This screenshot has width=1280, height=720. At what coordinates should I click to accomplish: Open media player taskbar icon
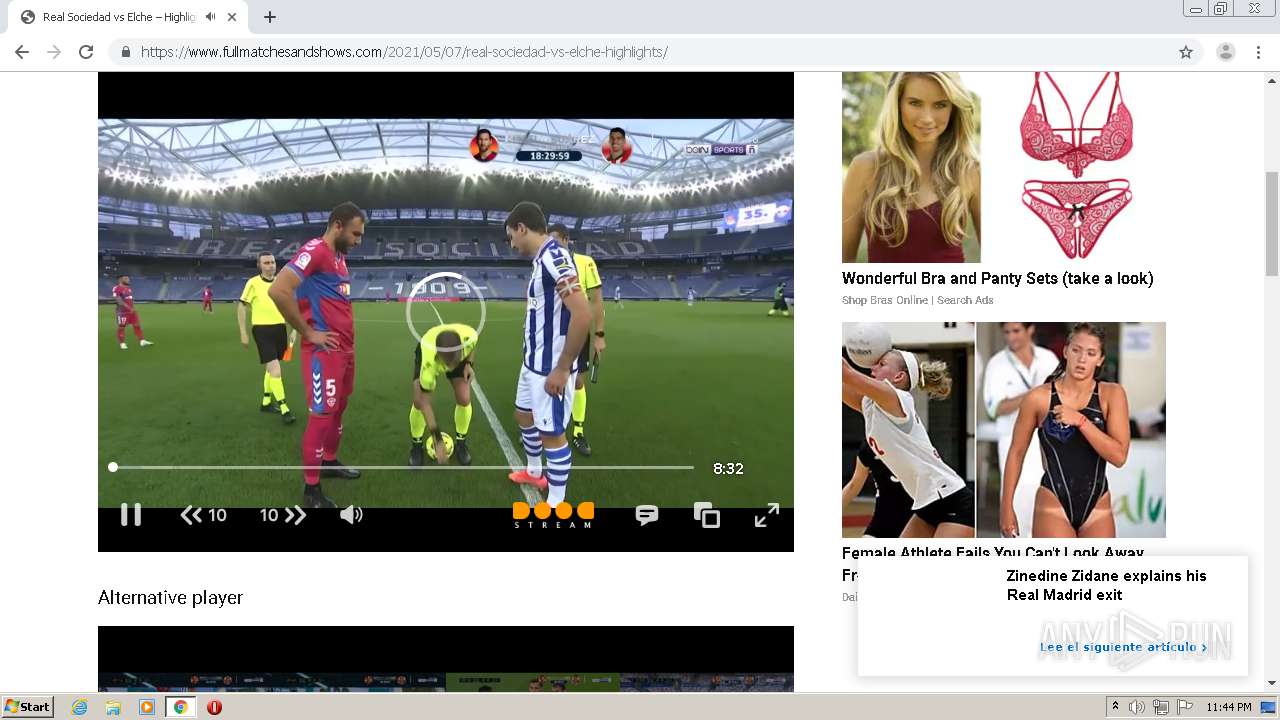[147, 707]
